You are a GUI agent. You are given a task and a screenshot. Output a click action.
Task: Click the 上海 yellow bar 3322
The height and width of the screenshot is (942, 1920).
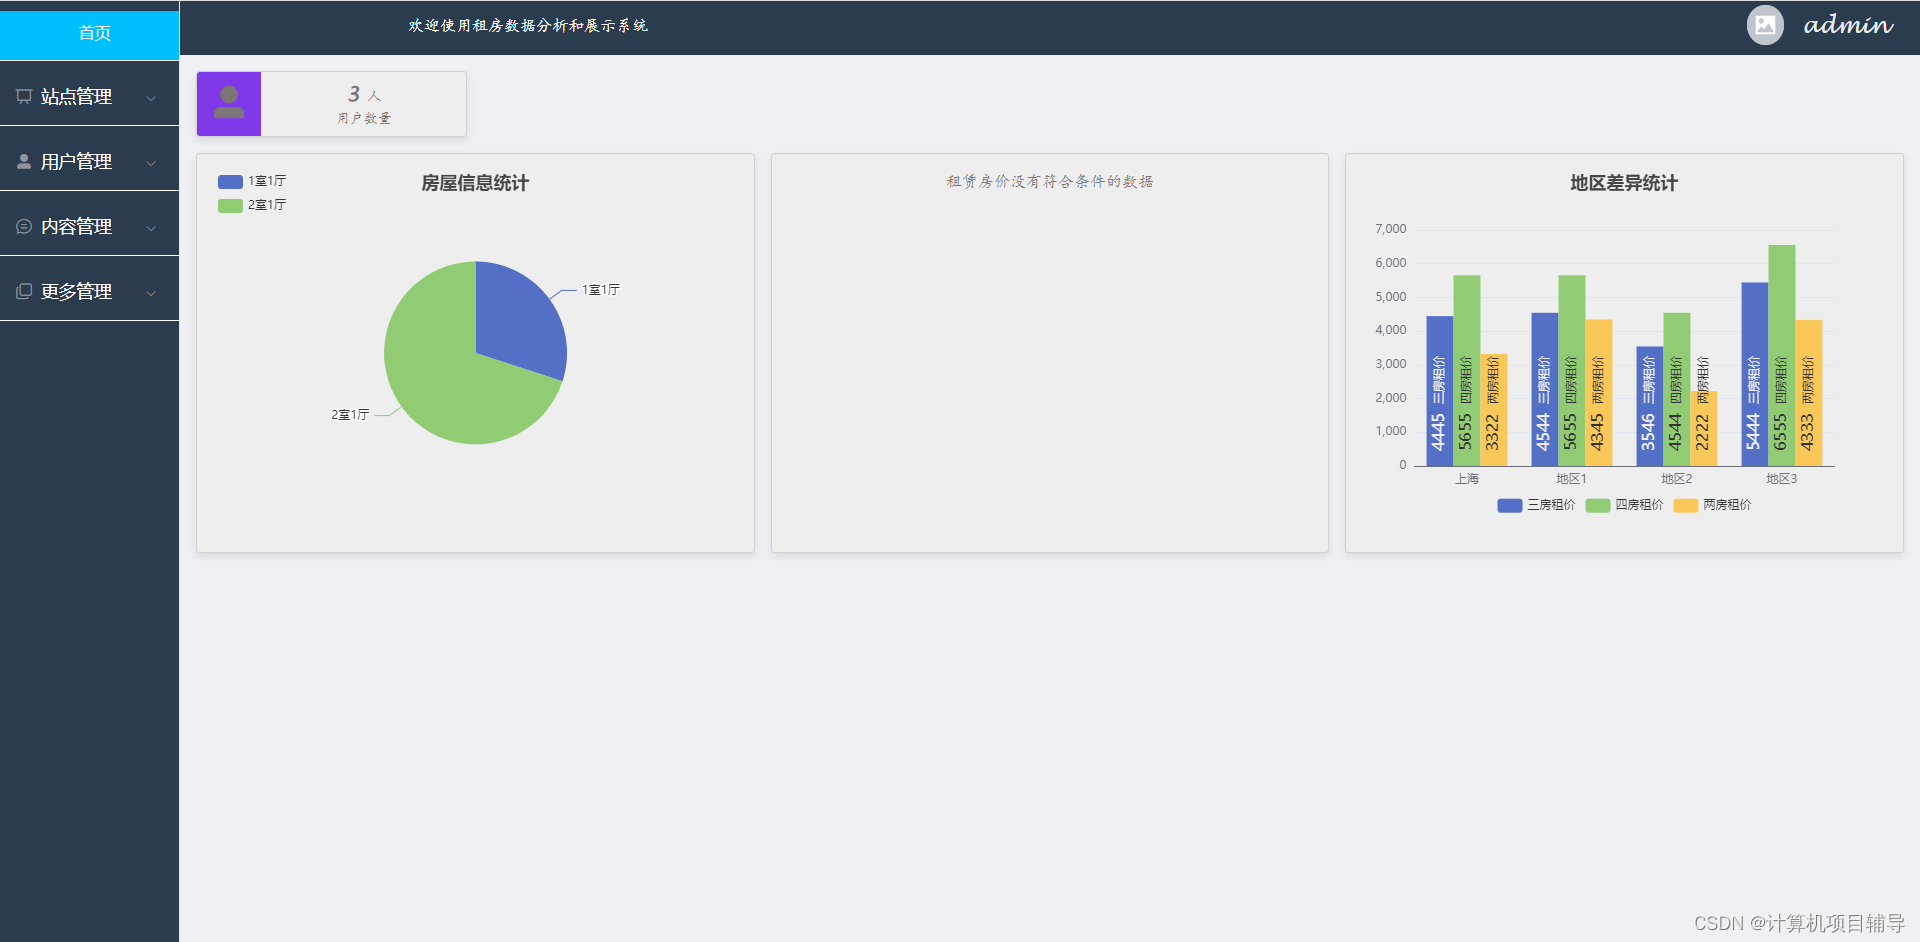pyautogui.click(x=1493, y=410)
